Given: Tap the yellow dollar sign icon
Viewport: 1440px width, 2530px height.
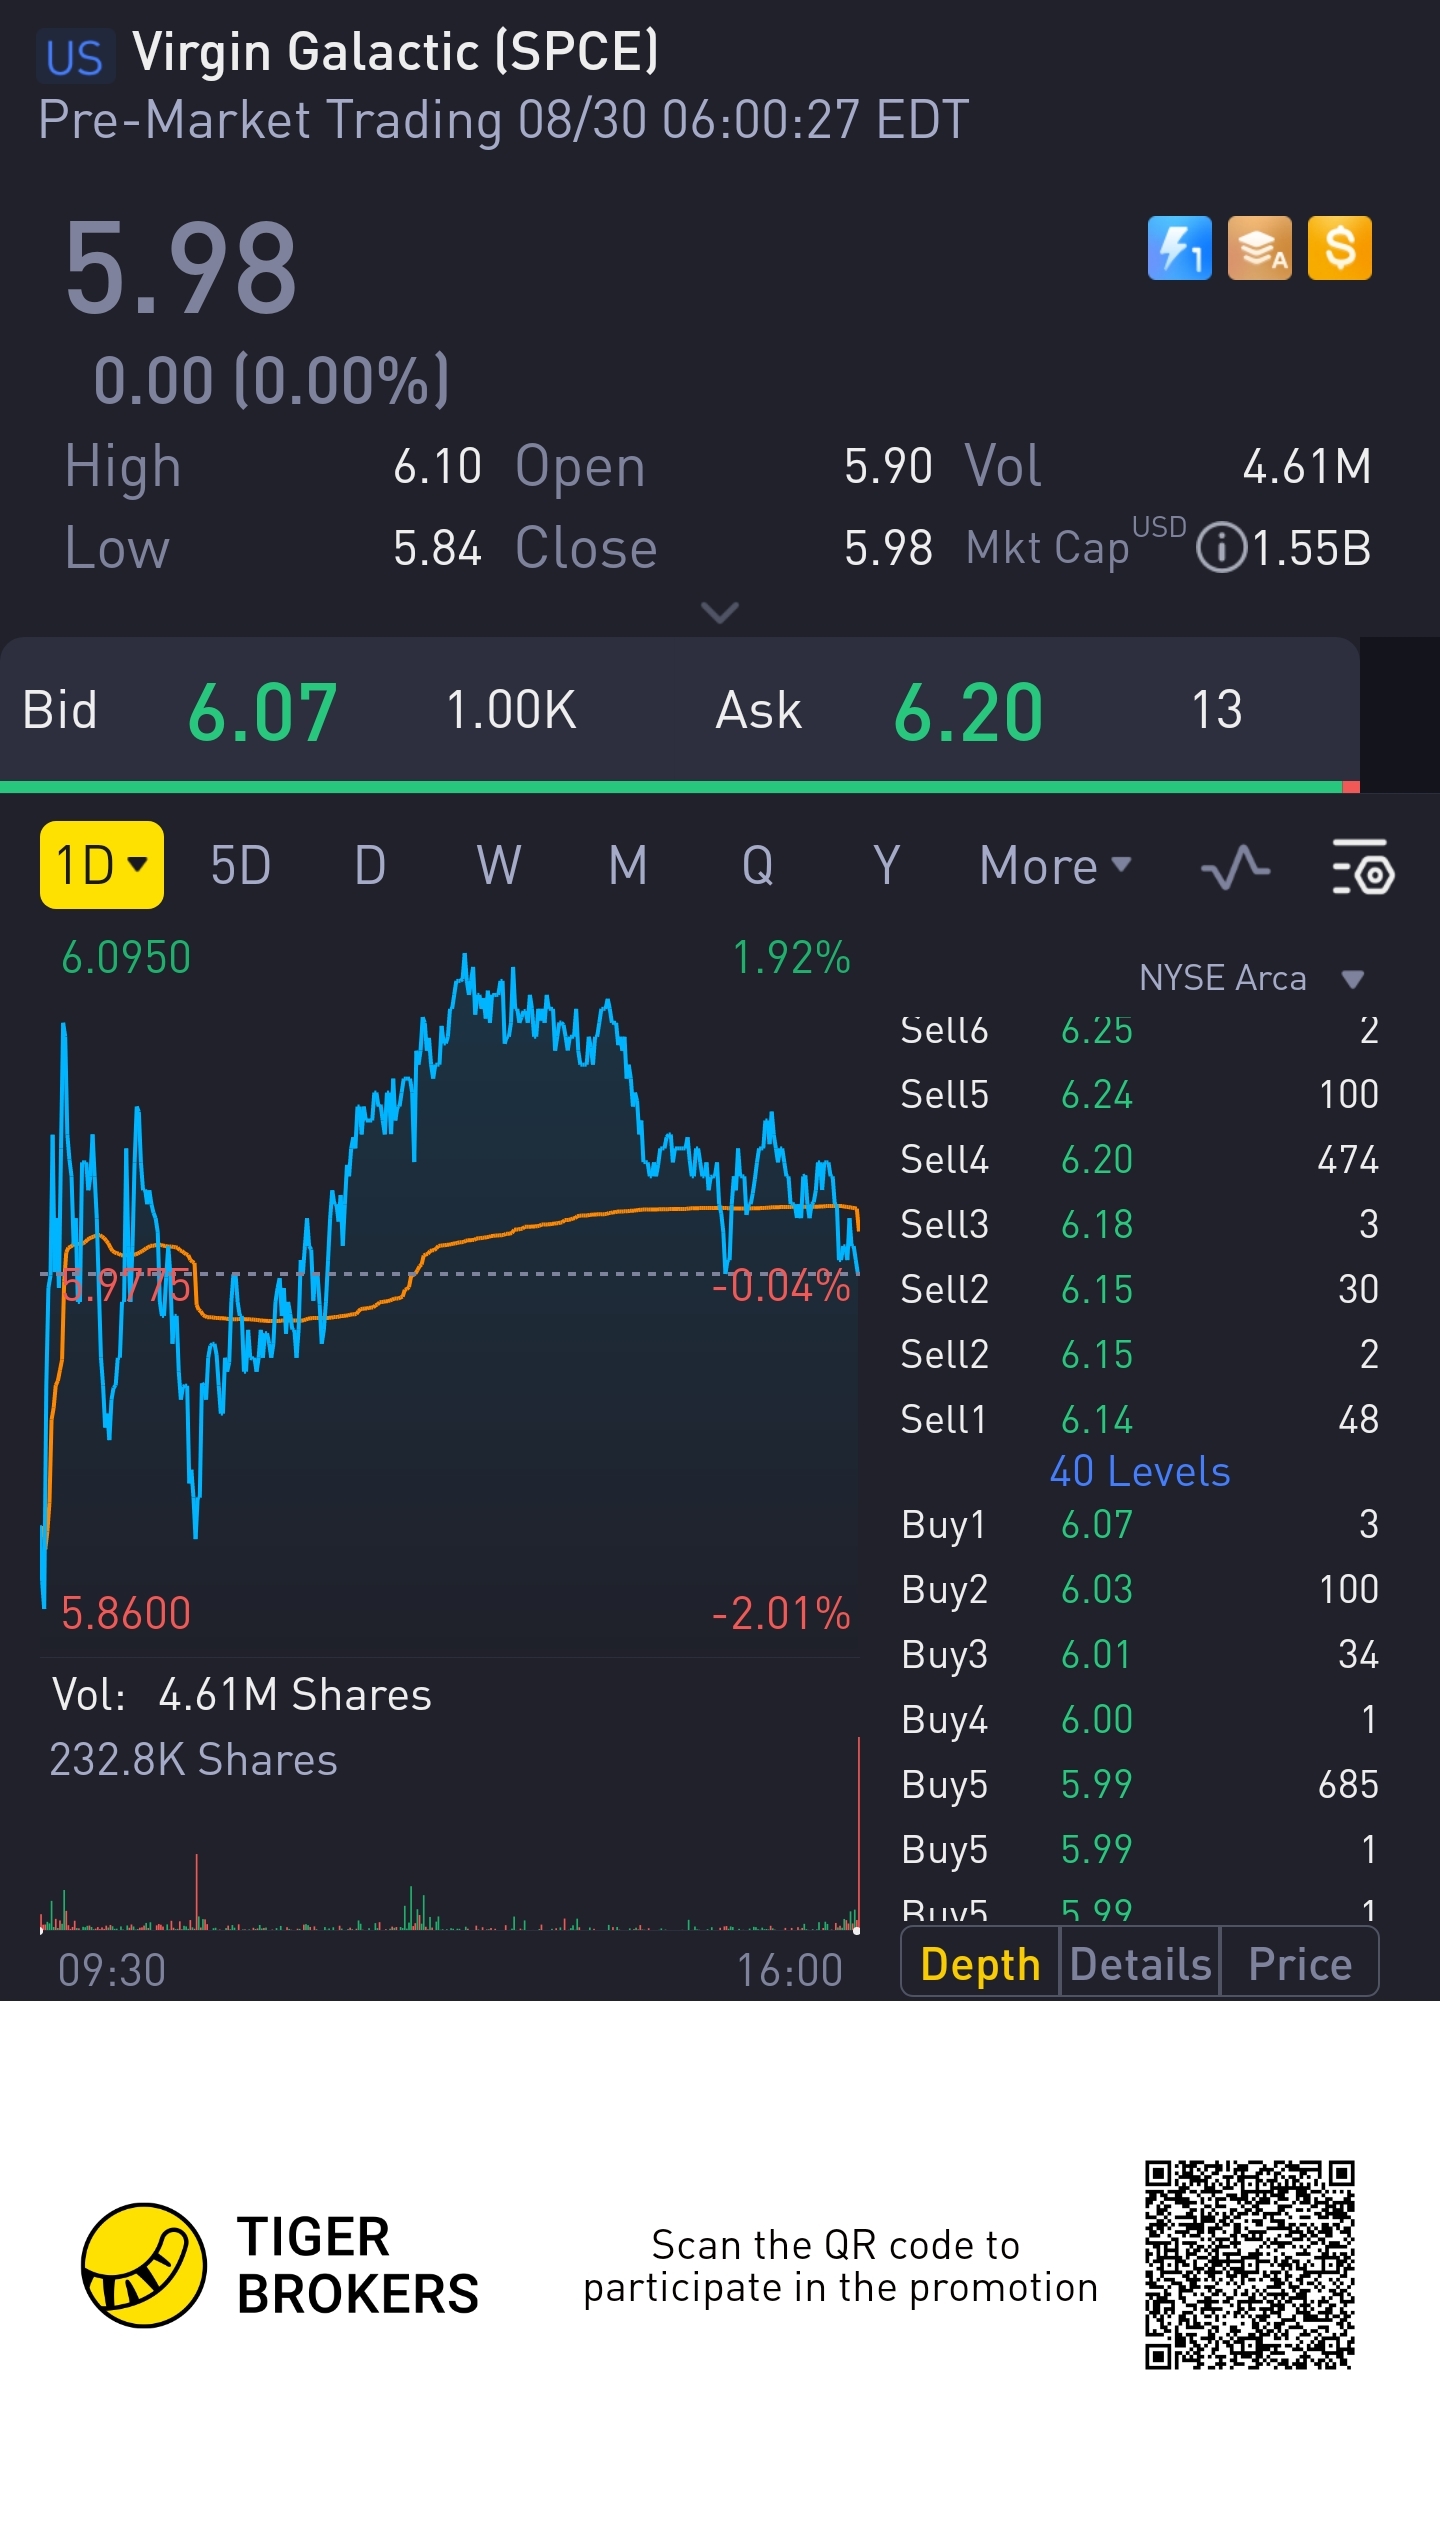Looking at the screenshot, I should pyautogui.click(x=1340, y=248).
